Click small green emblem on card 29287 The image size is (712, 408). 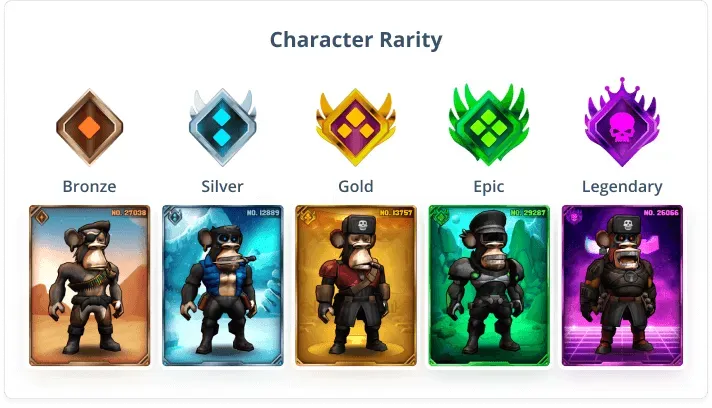click(x=440, y=217)
